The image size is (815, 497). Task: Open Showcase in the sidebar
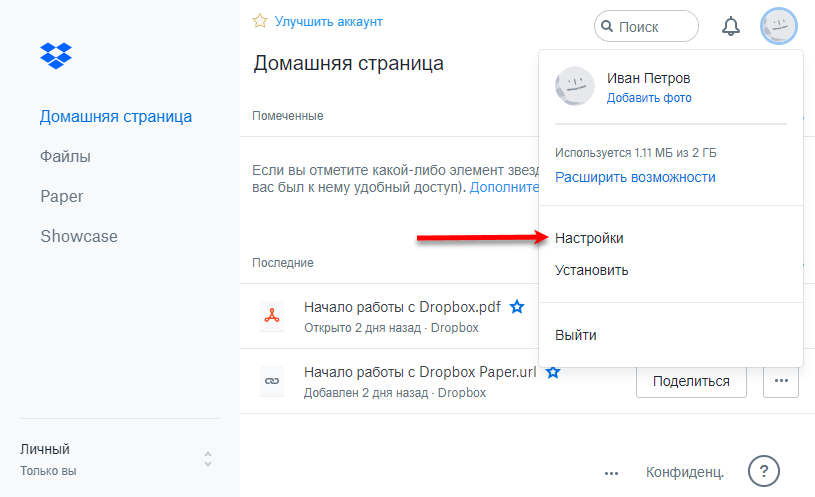click(x=79, y=237)
